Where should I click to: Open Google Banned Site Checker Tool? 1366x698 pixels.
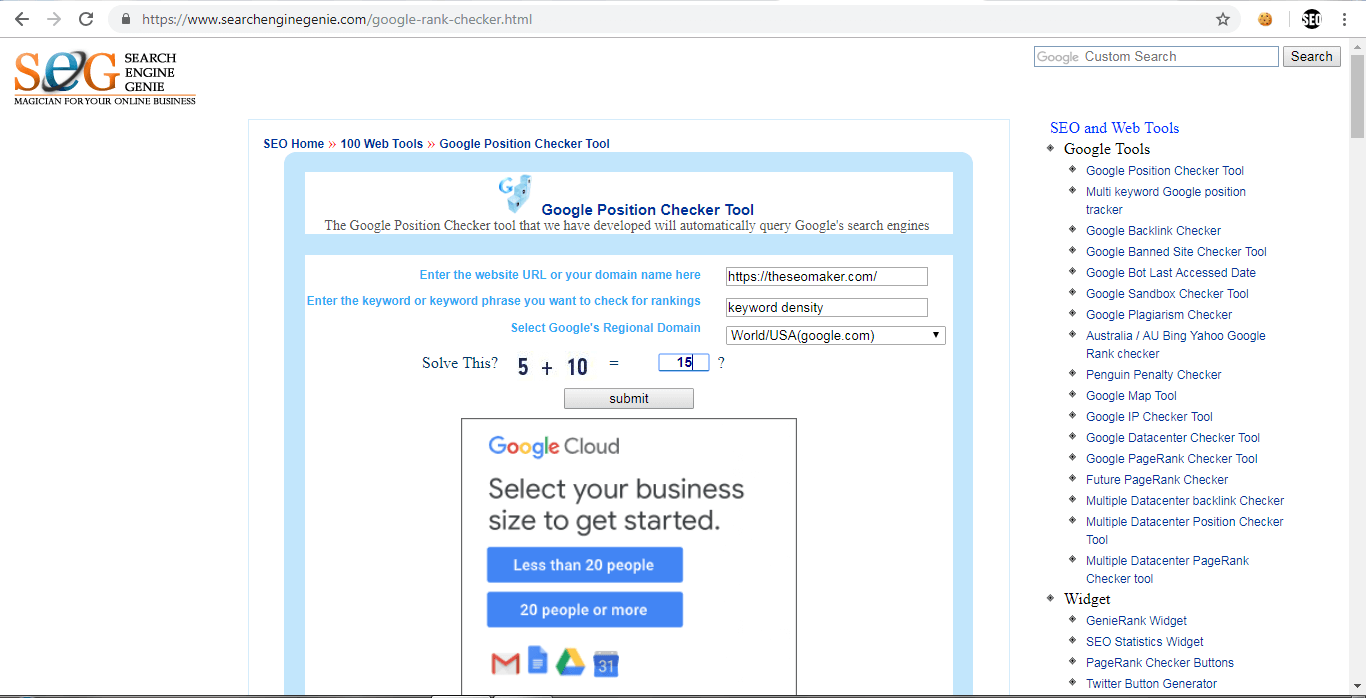pyautogui.click(x=1176, y=252)
